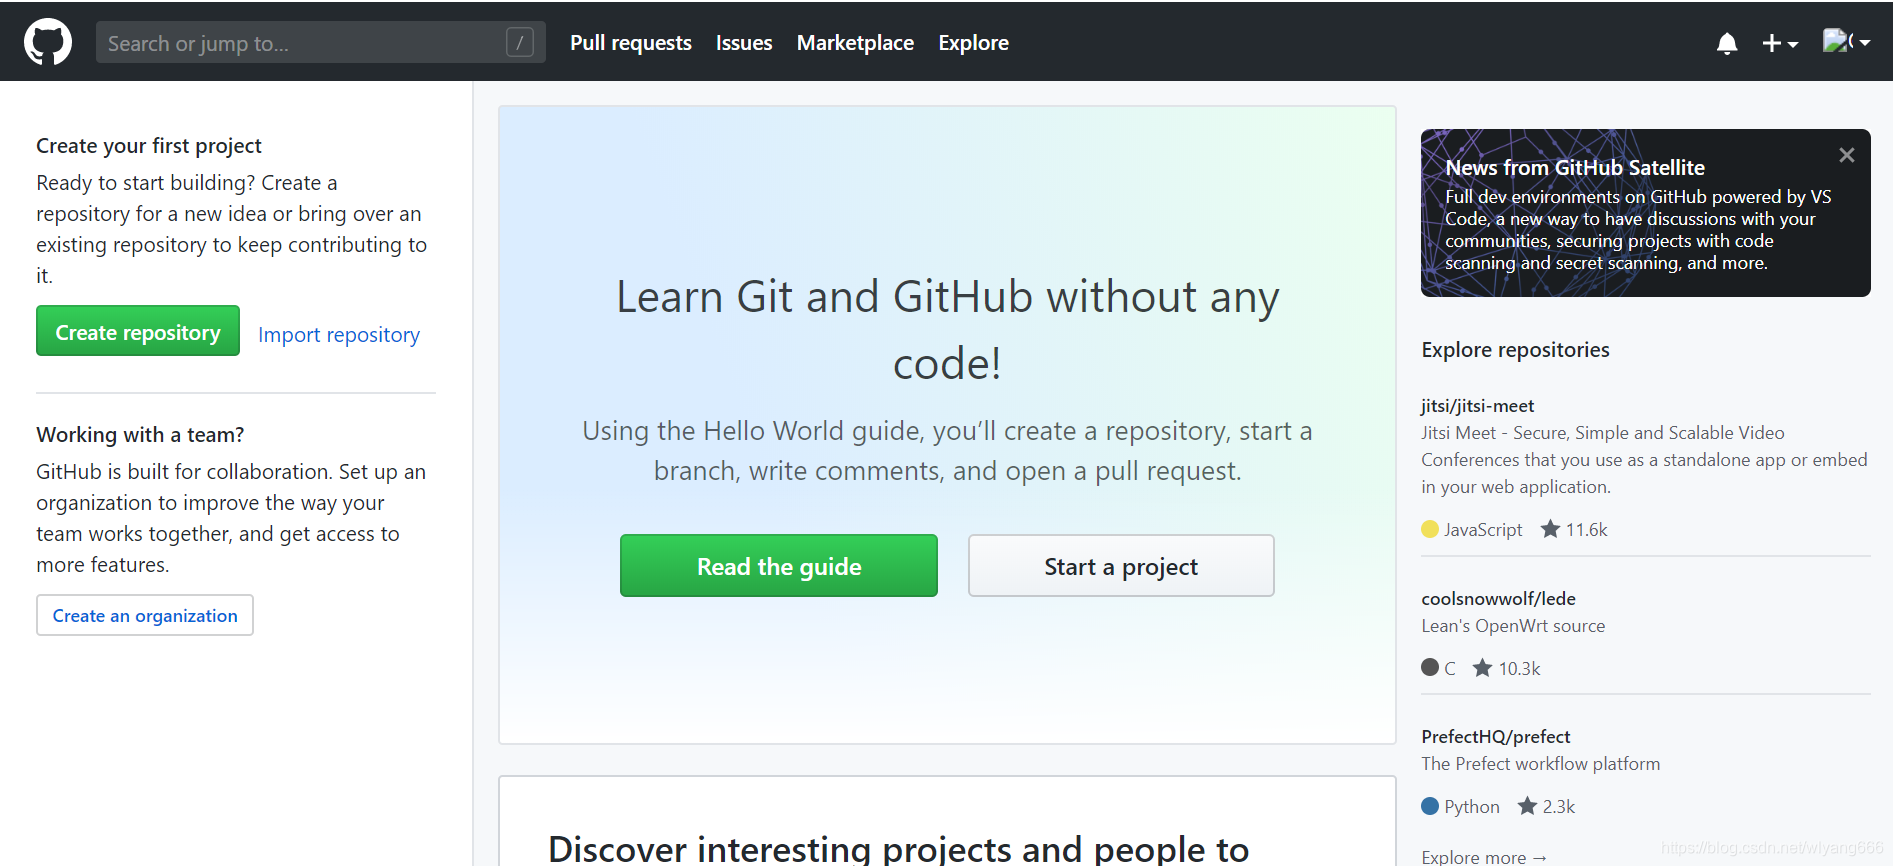Click the News from GitHub Satellite card

(1645, 213)
